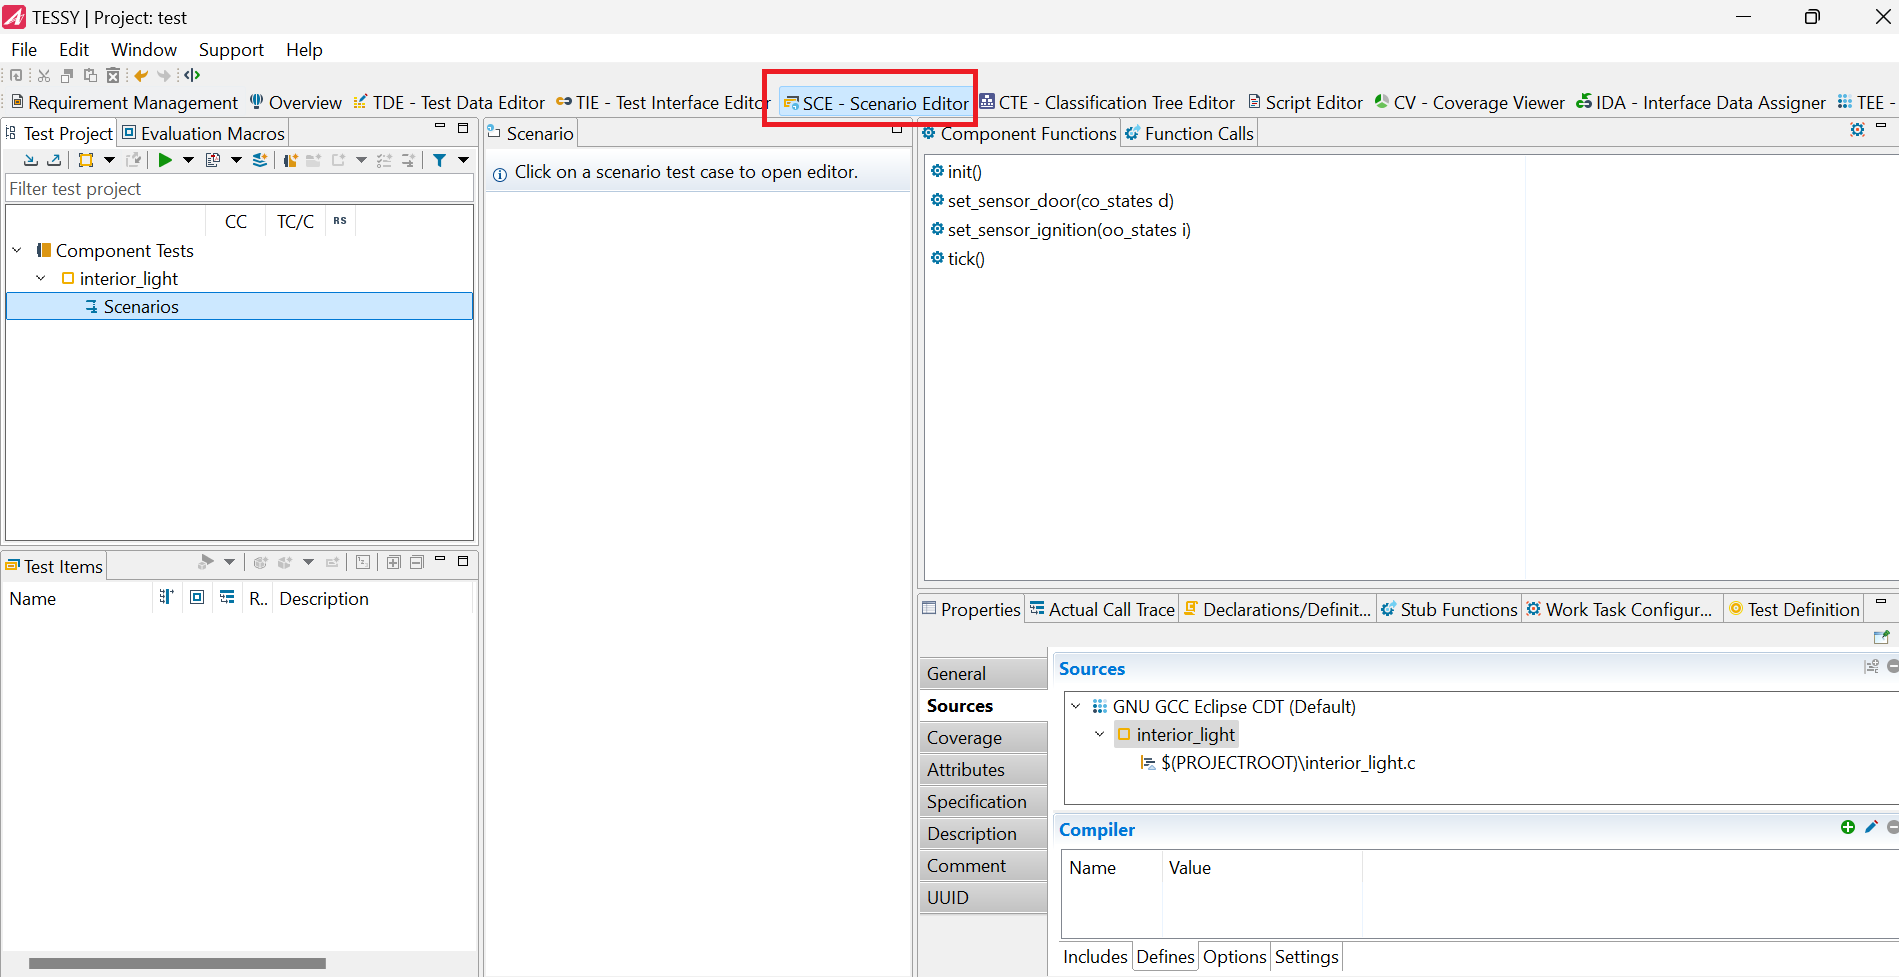Select the Component Functions tab
The width and height of the screenshot is (1899, 977).
pyautogui.click(x=1019, y=133)
